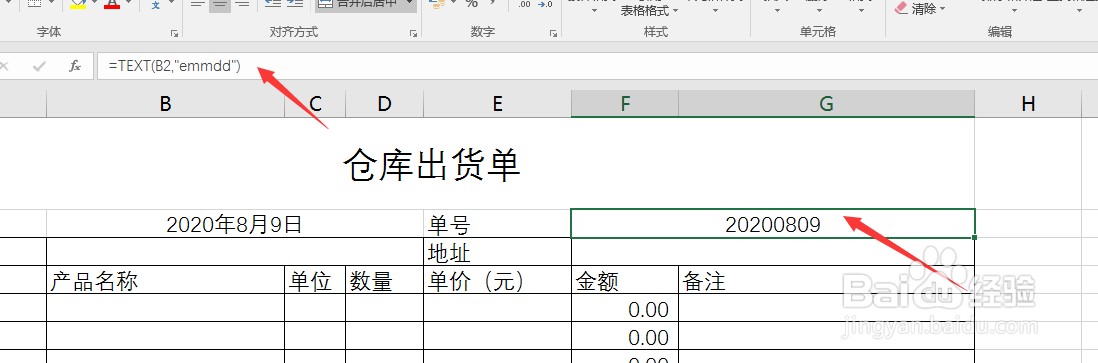Apply the red font color button
The width and height of the screenshot is (1098, 363).
tap(112, 4)
